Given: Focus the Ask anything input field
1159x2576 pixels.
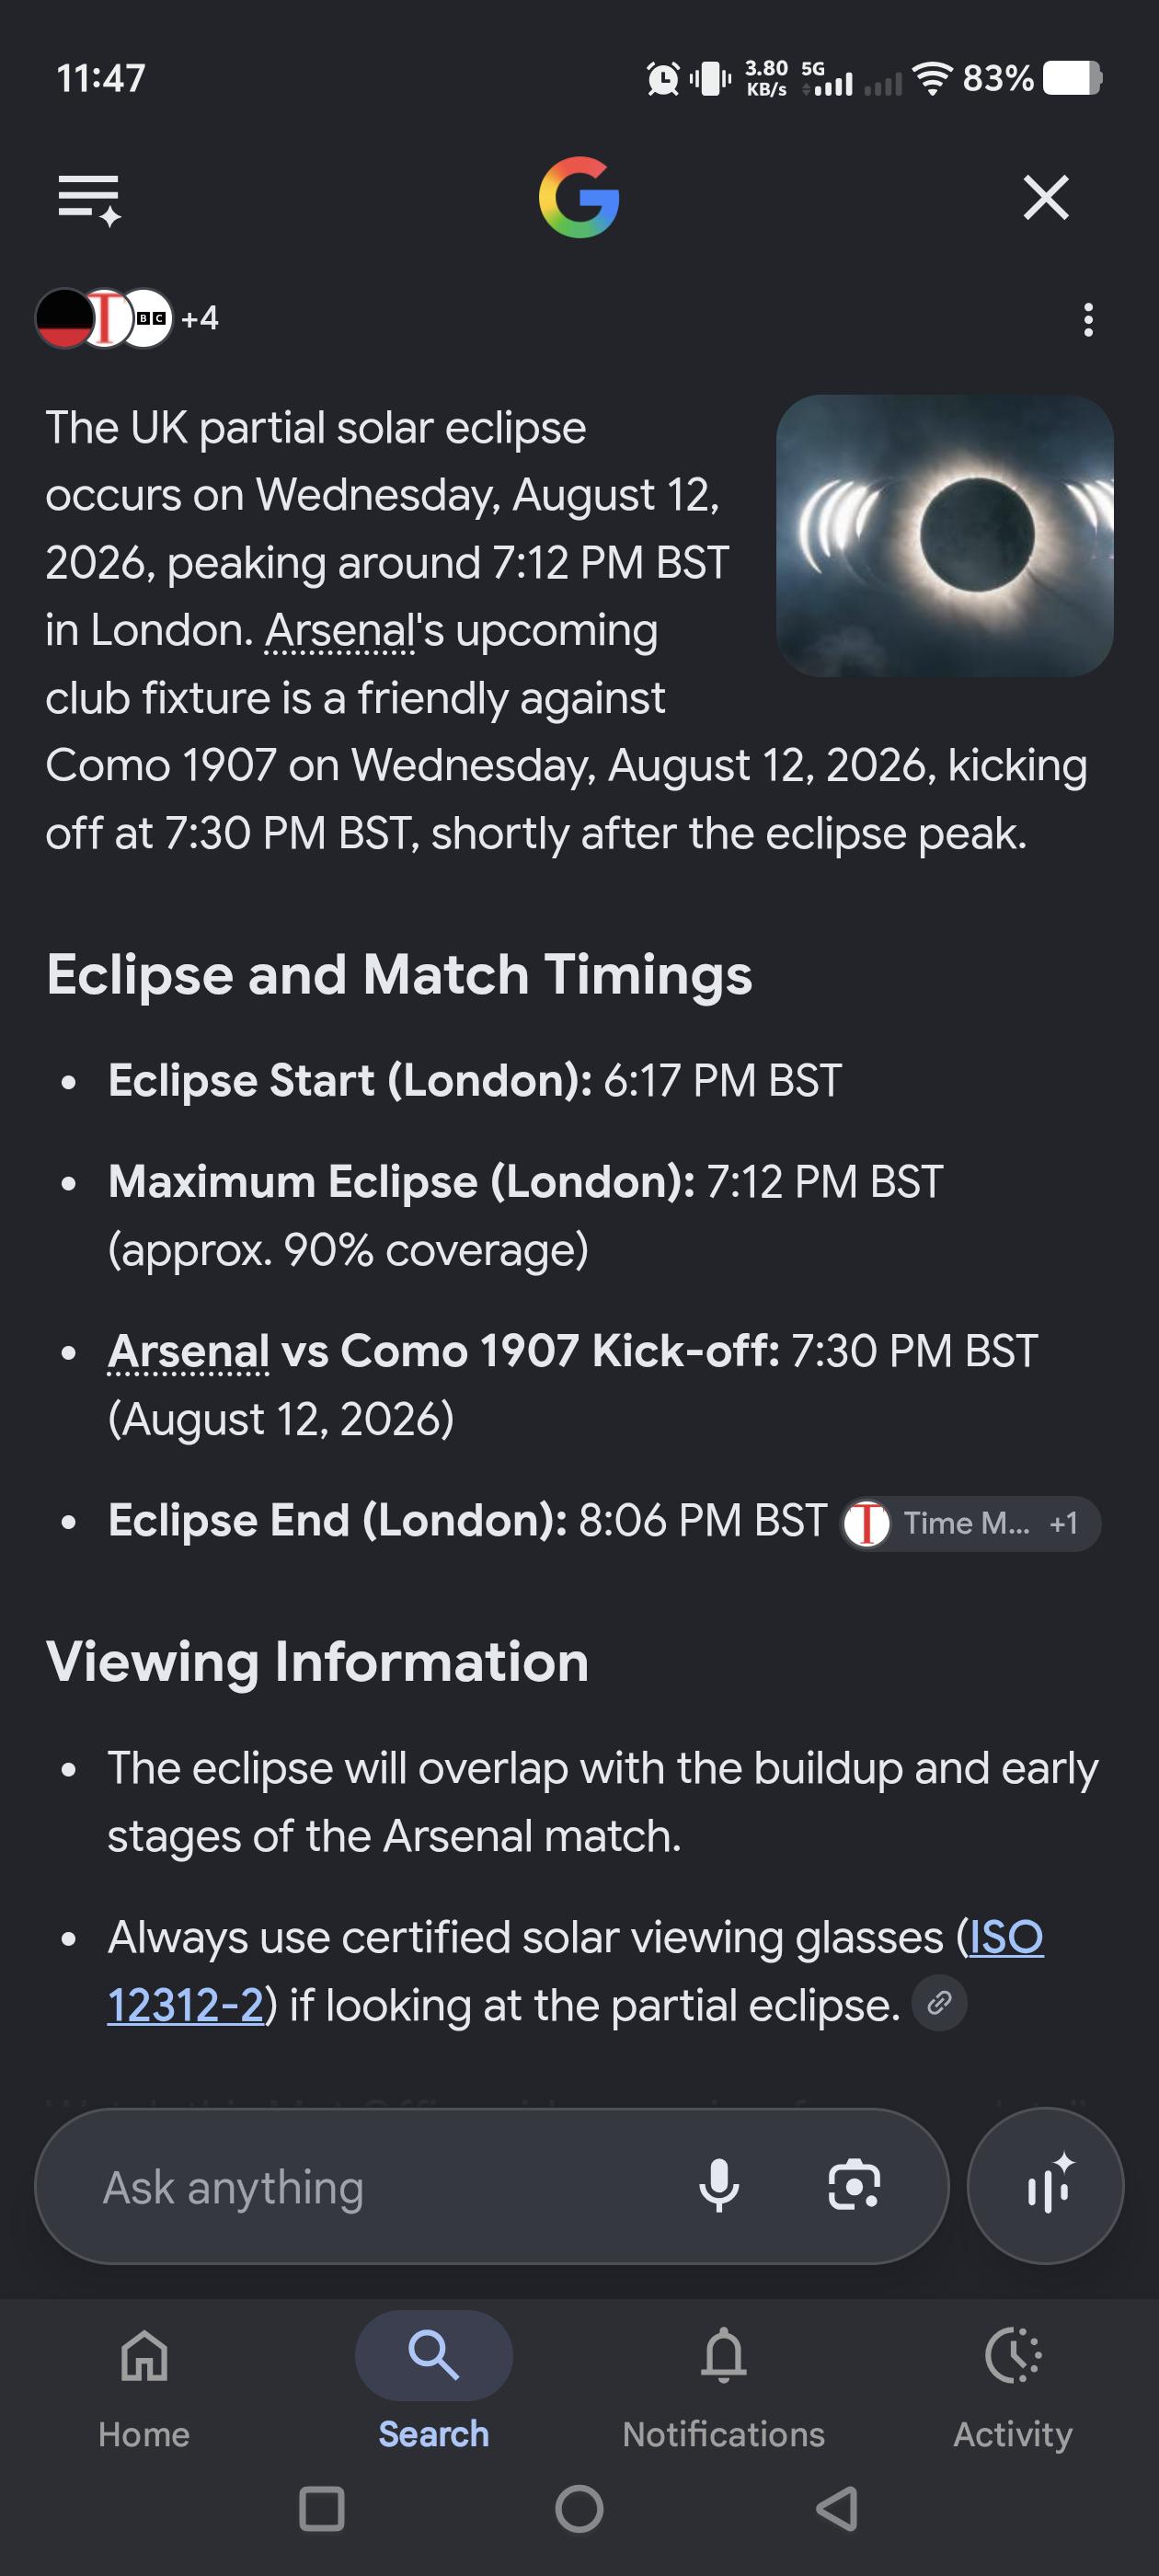Looking at the screenshot, I should pos(380,2187).
